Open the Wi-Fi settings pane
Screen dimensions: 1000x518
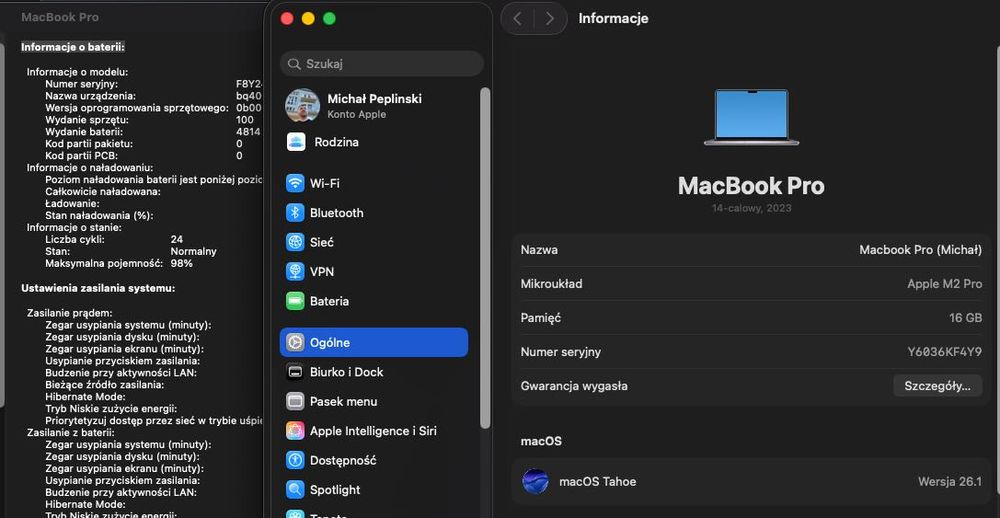(374, 183)
